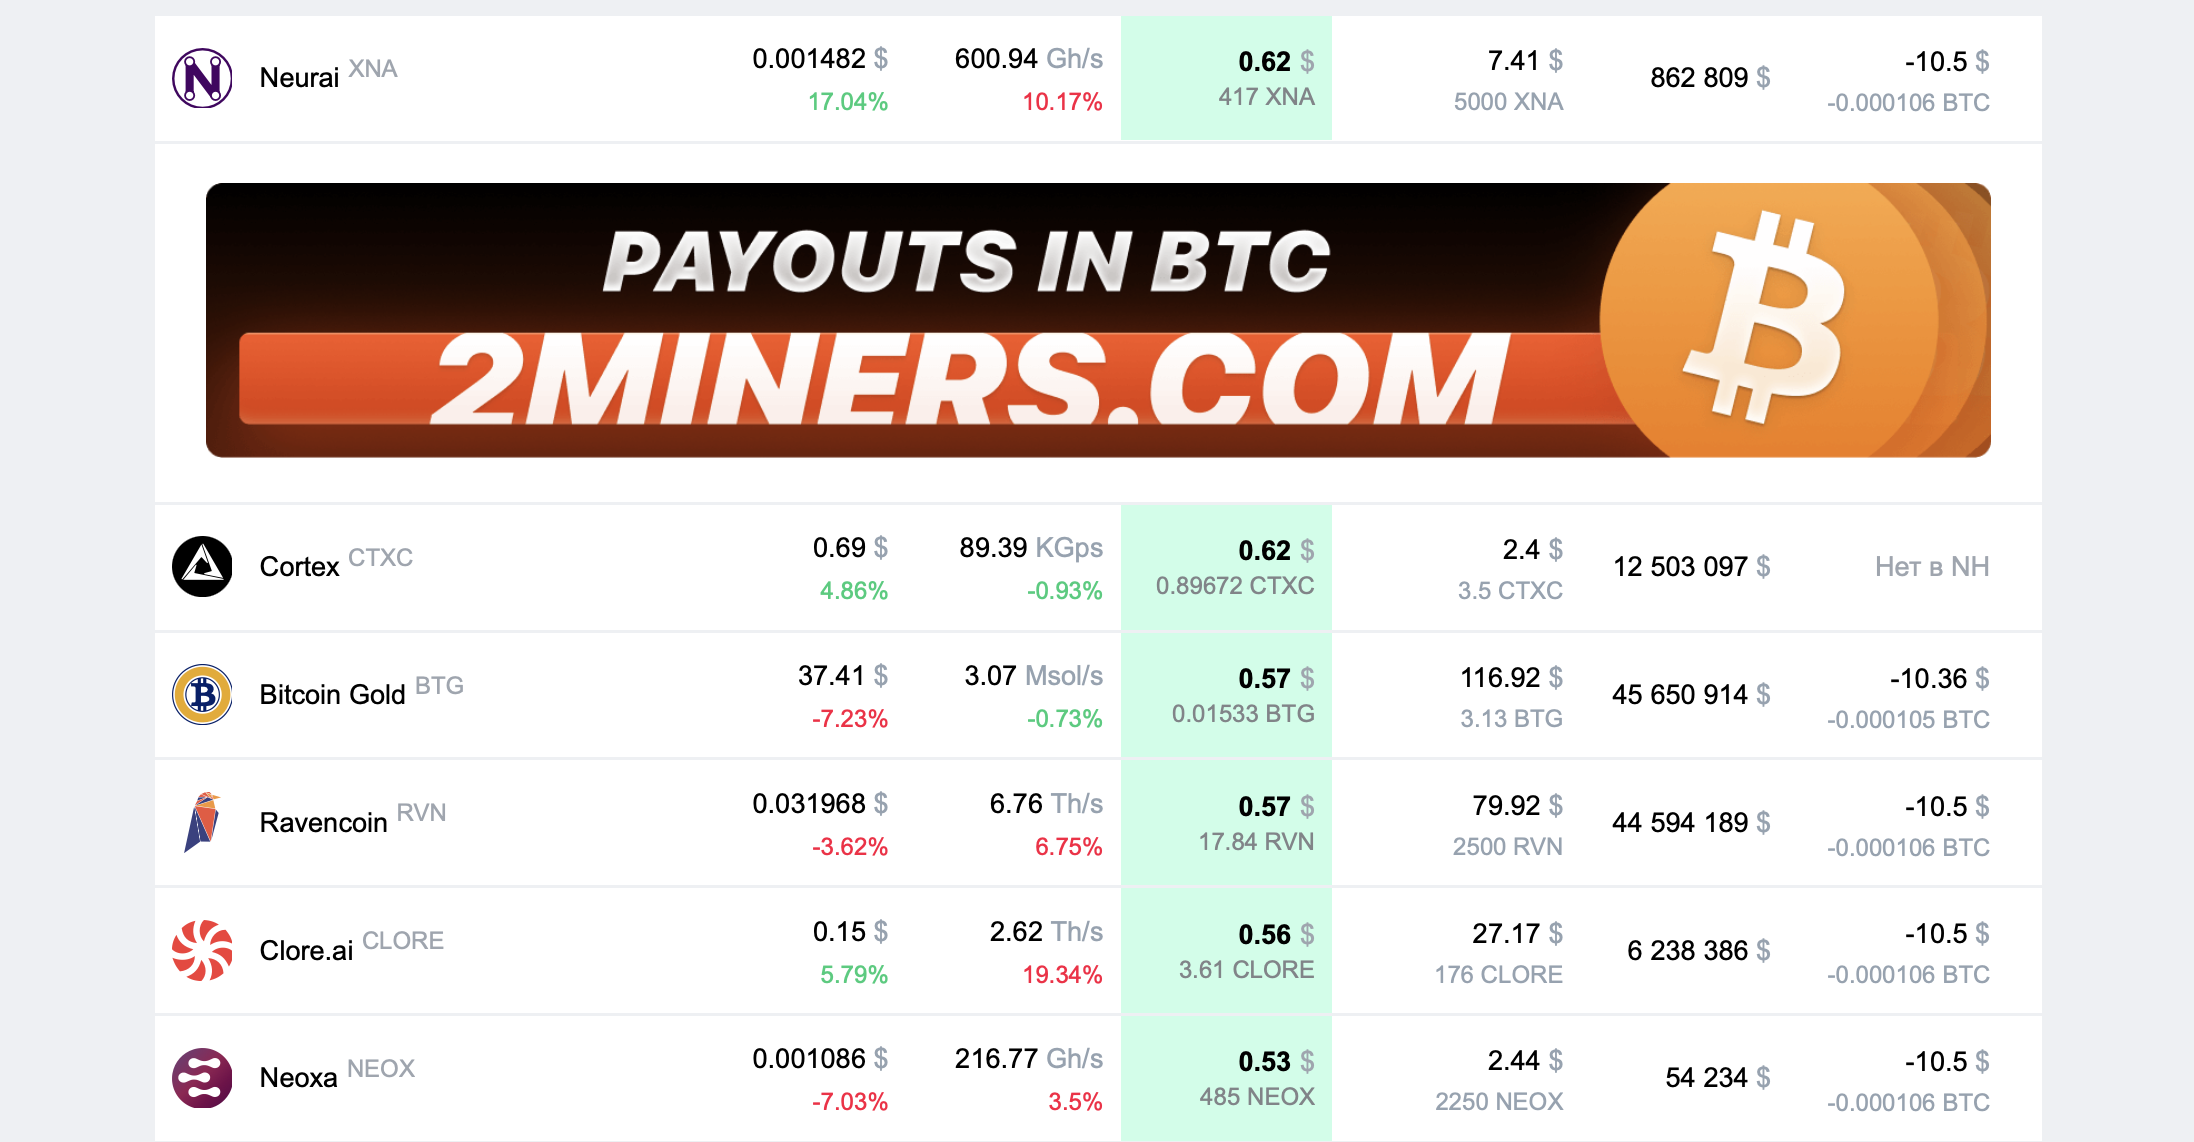
Task: Open the Neurai coin page link
Action: tap(299, 78)
